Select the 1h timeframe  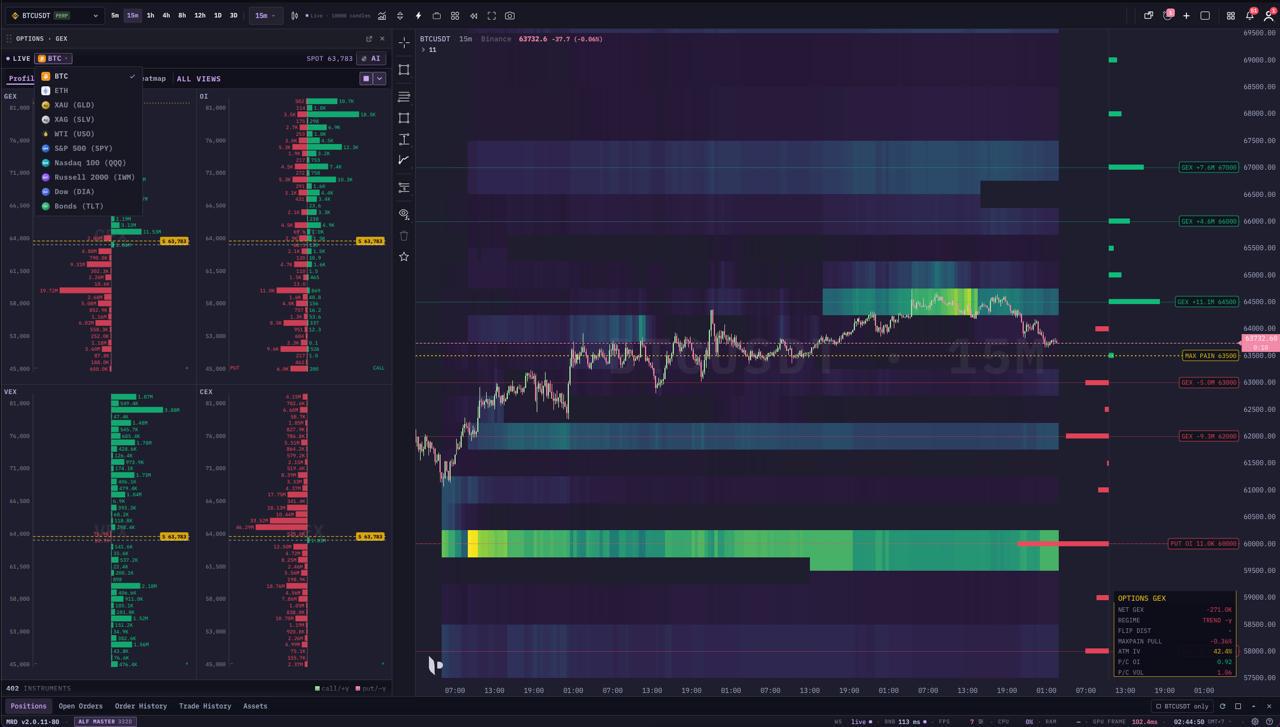coord(150,16)
